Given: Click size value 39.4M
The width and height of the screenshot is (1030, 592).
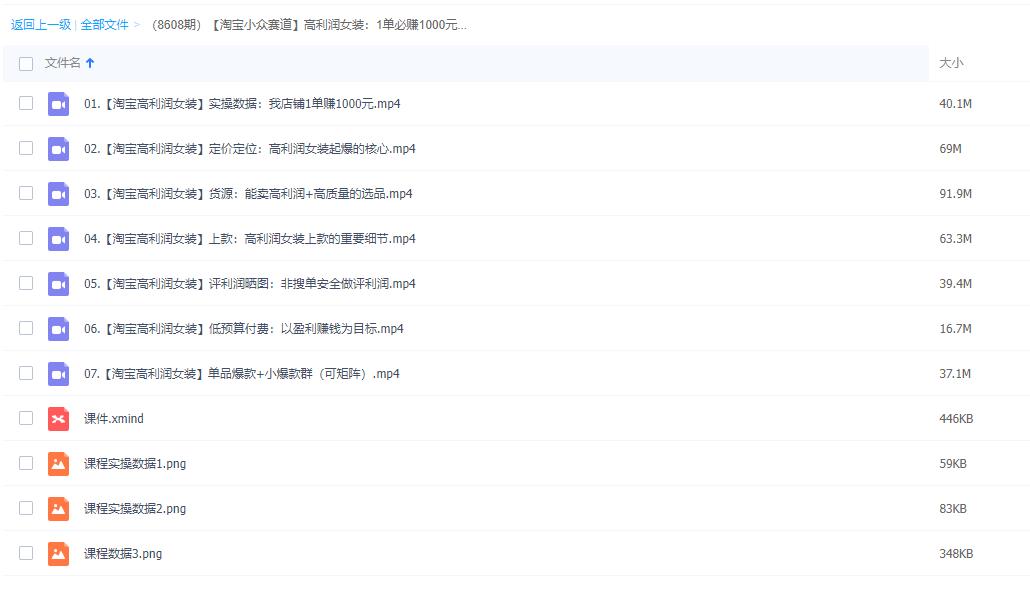Looking at the screenshot, I should (955, 284).
